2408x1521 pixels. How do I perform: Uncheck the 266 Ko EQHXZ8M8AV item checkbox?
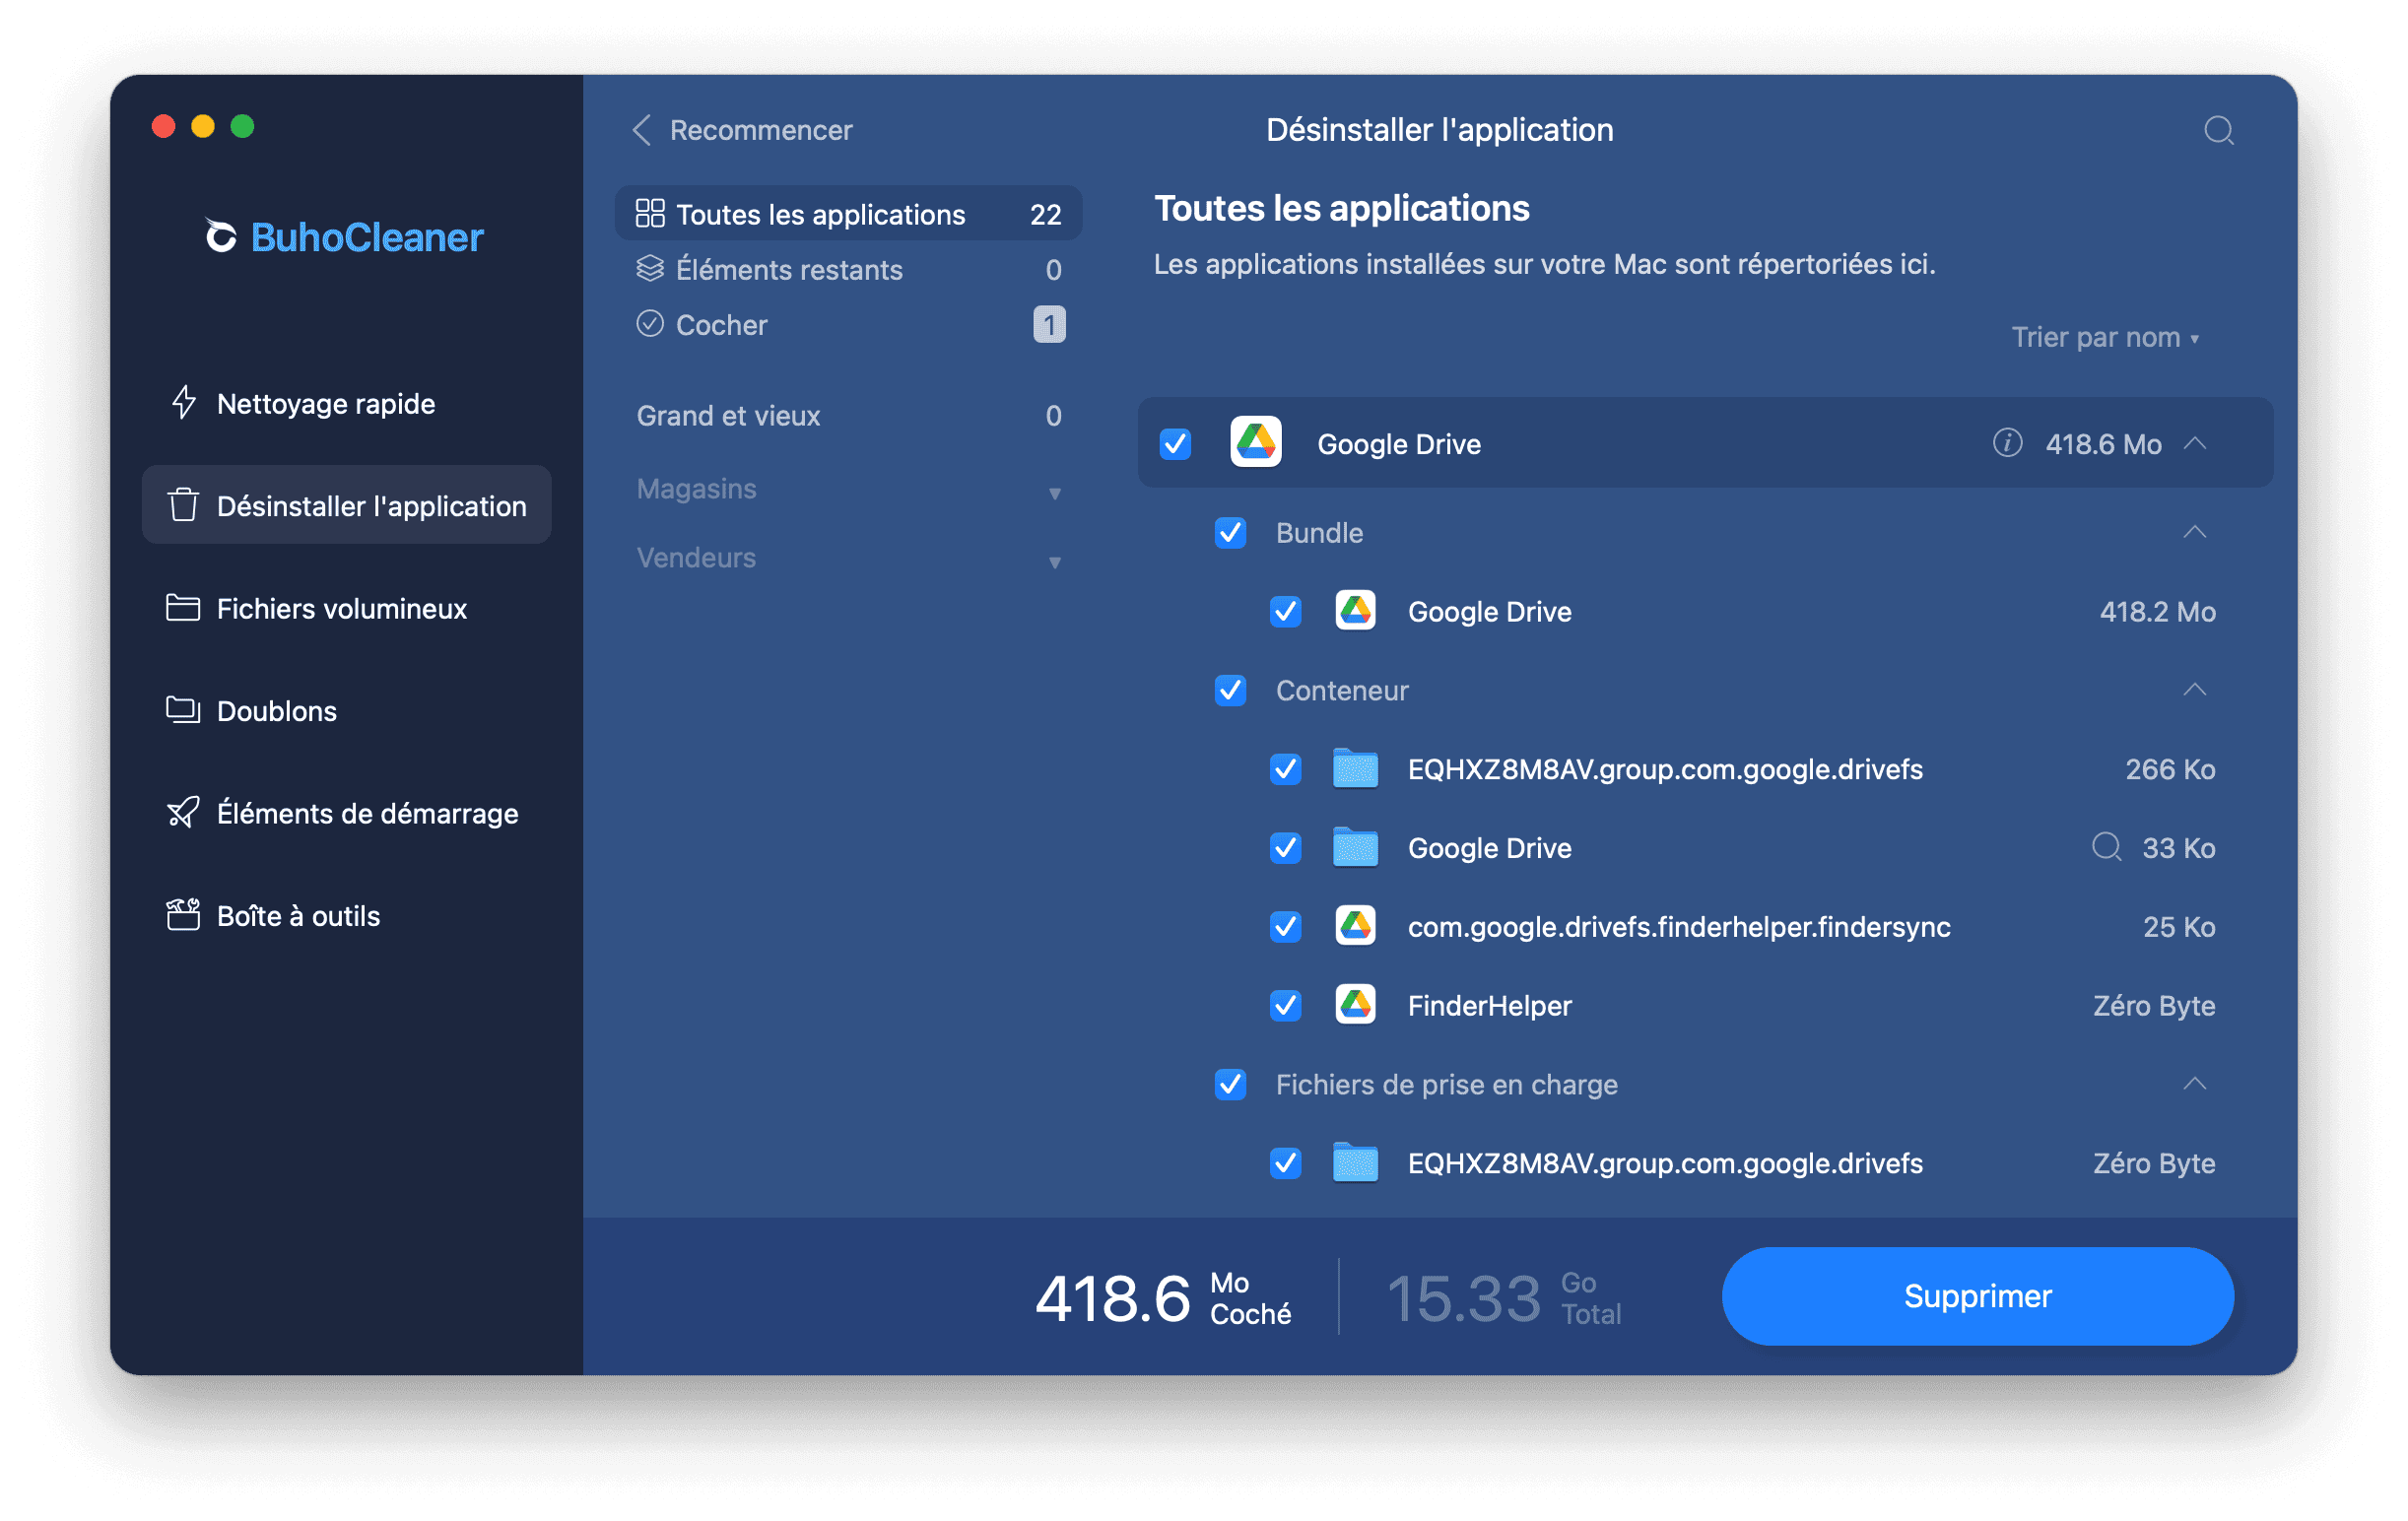click(1286, 769)
